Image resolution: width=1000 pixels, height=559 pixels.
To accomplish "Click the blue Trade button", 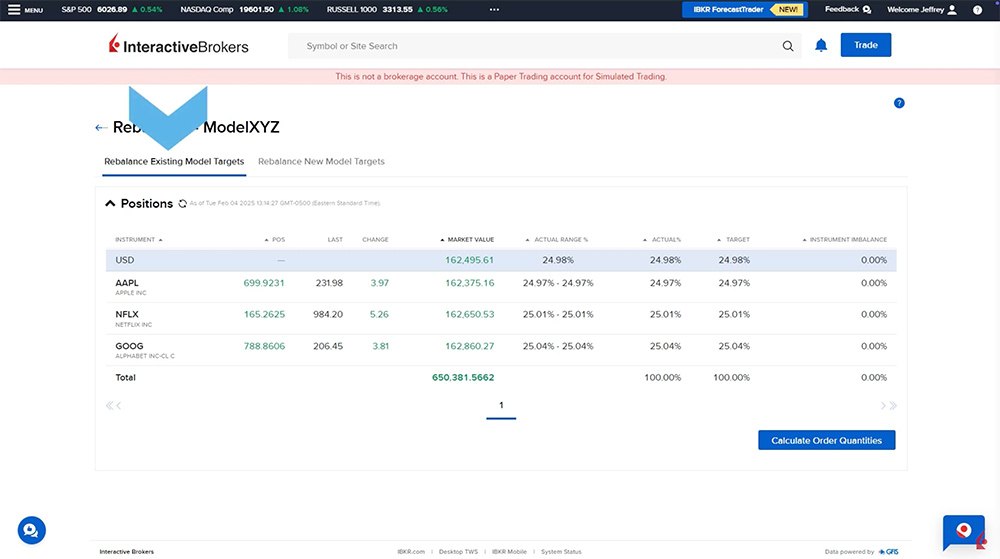I will pyautogui.click(x=865, y=45).
